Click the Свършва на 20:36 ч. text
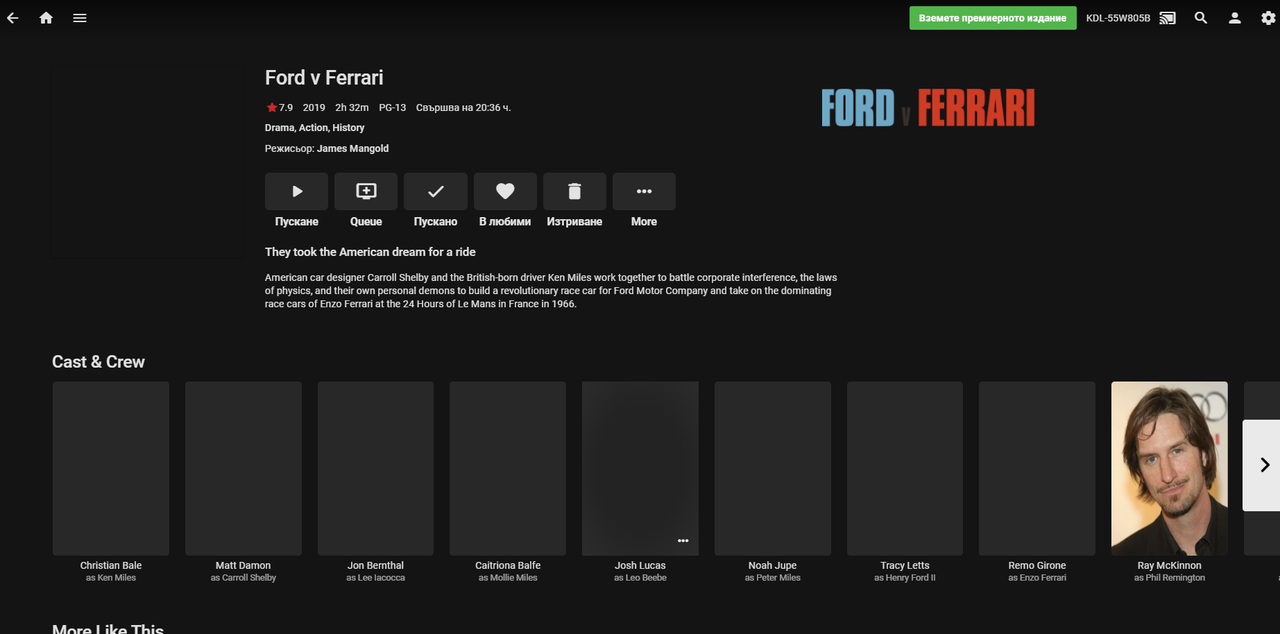Screen dimensions: 1280x634 point(463,108)
